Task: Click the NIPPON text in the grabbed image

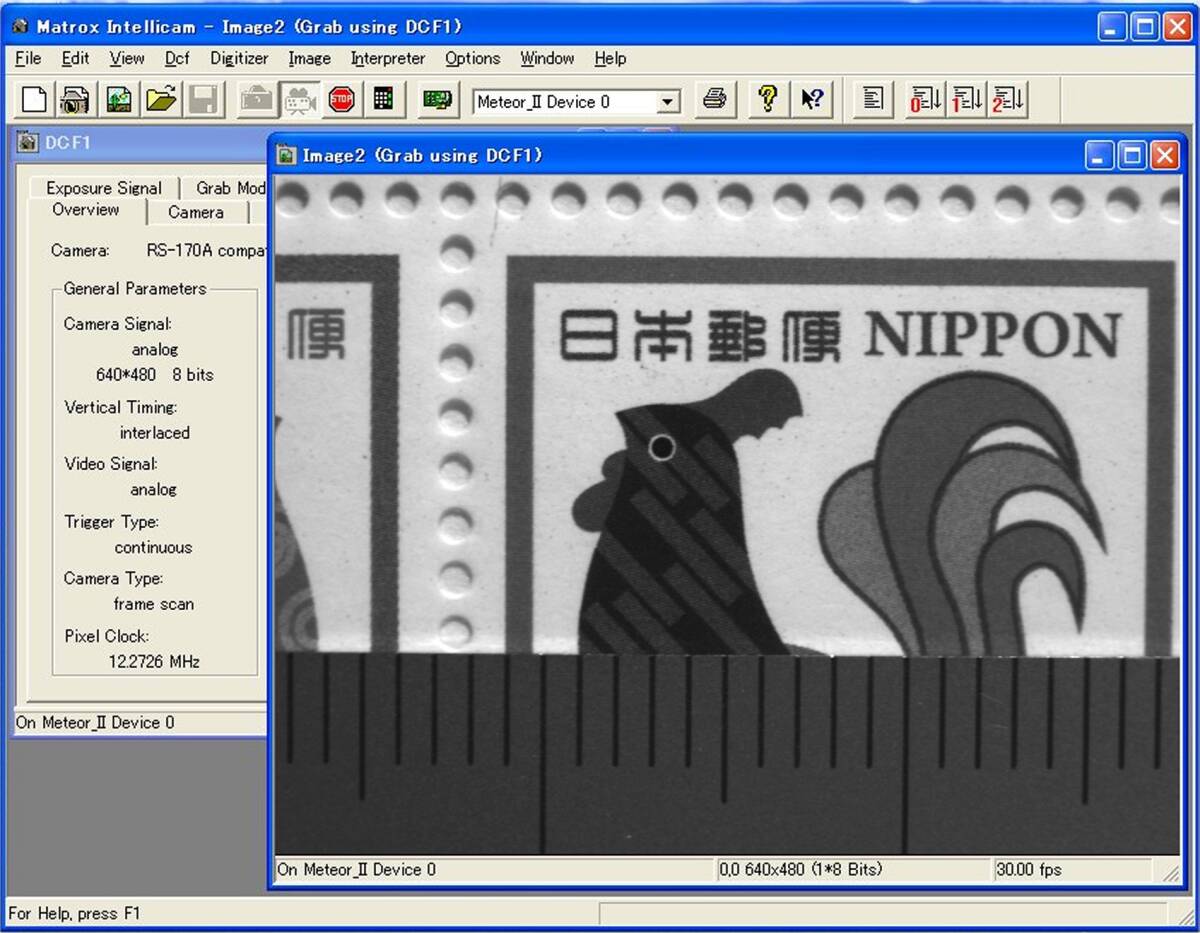Action: (x=992, y=335)
